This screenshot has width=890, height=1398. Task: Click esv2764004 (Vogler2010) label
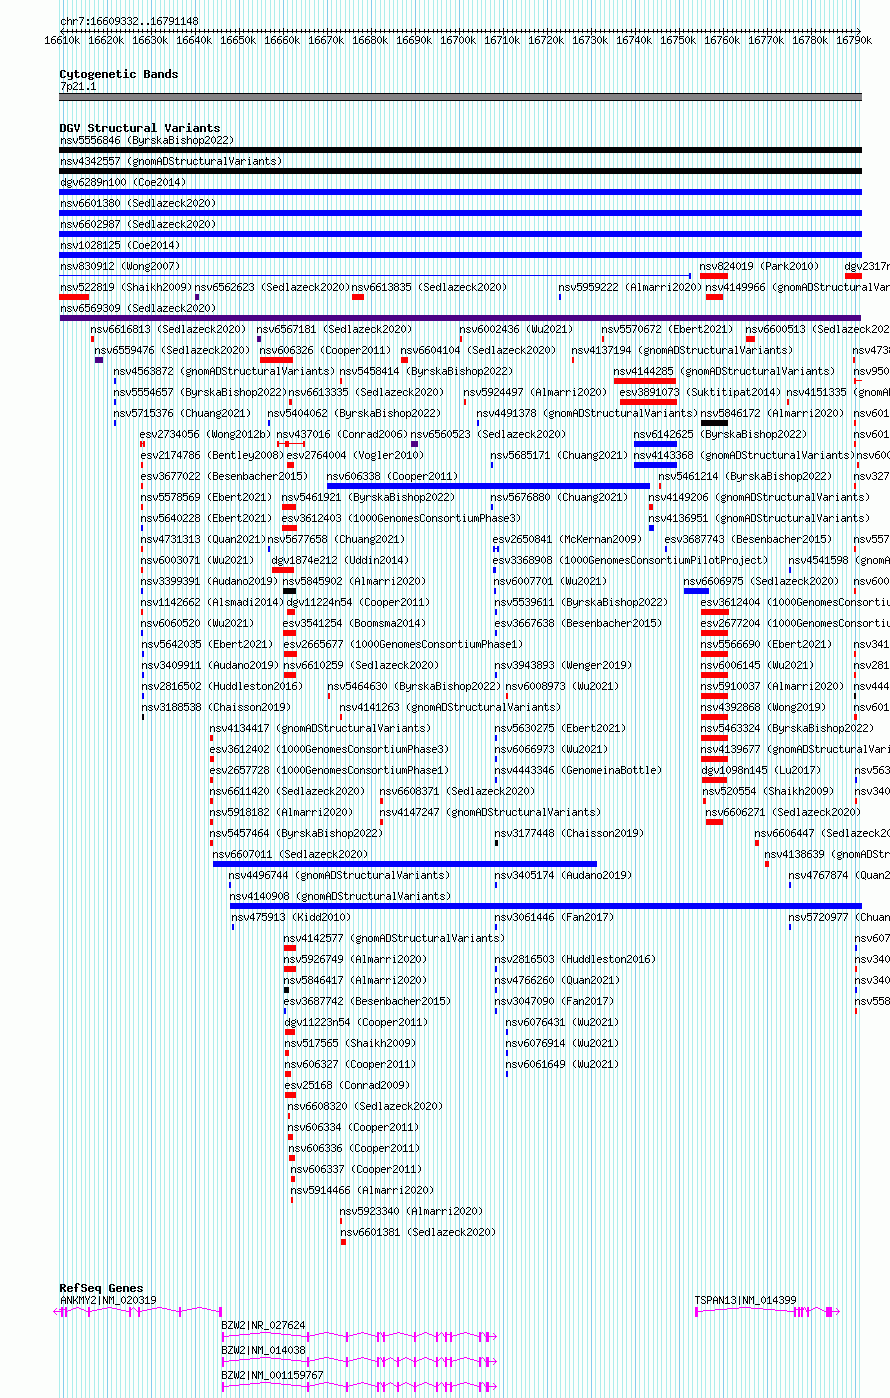355,456
